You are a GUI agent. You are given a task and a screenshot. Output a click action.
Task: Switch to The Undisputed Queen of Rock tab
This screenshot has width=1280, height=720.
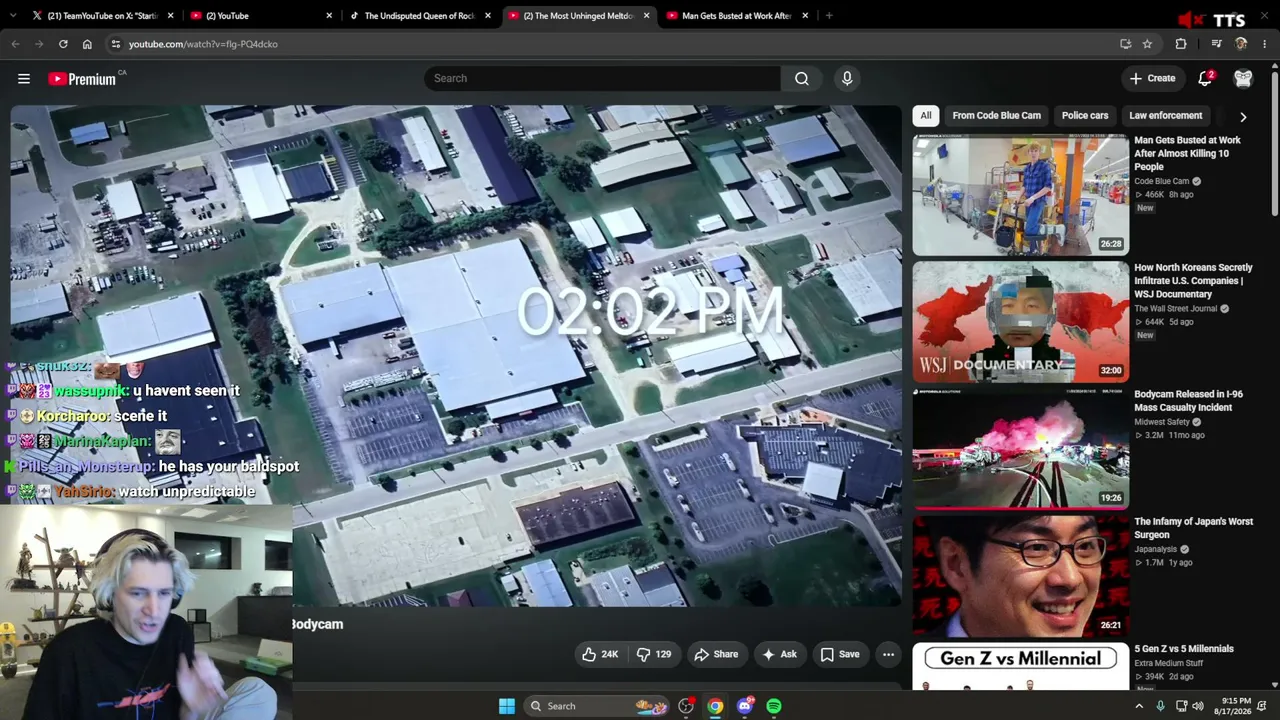point(418,16)
